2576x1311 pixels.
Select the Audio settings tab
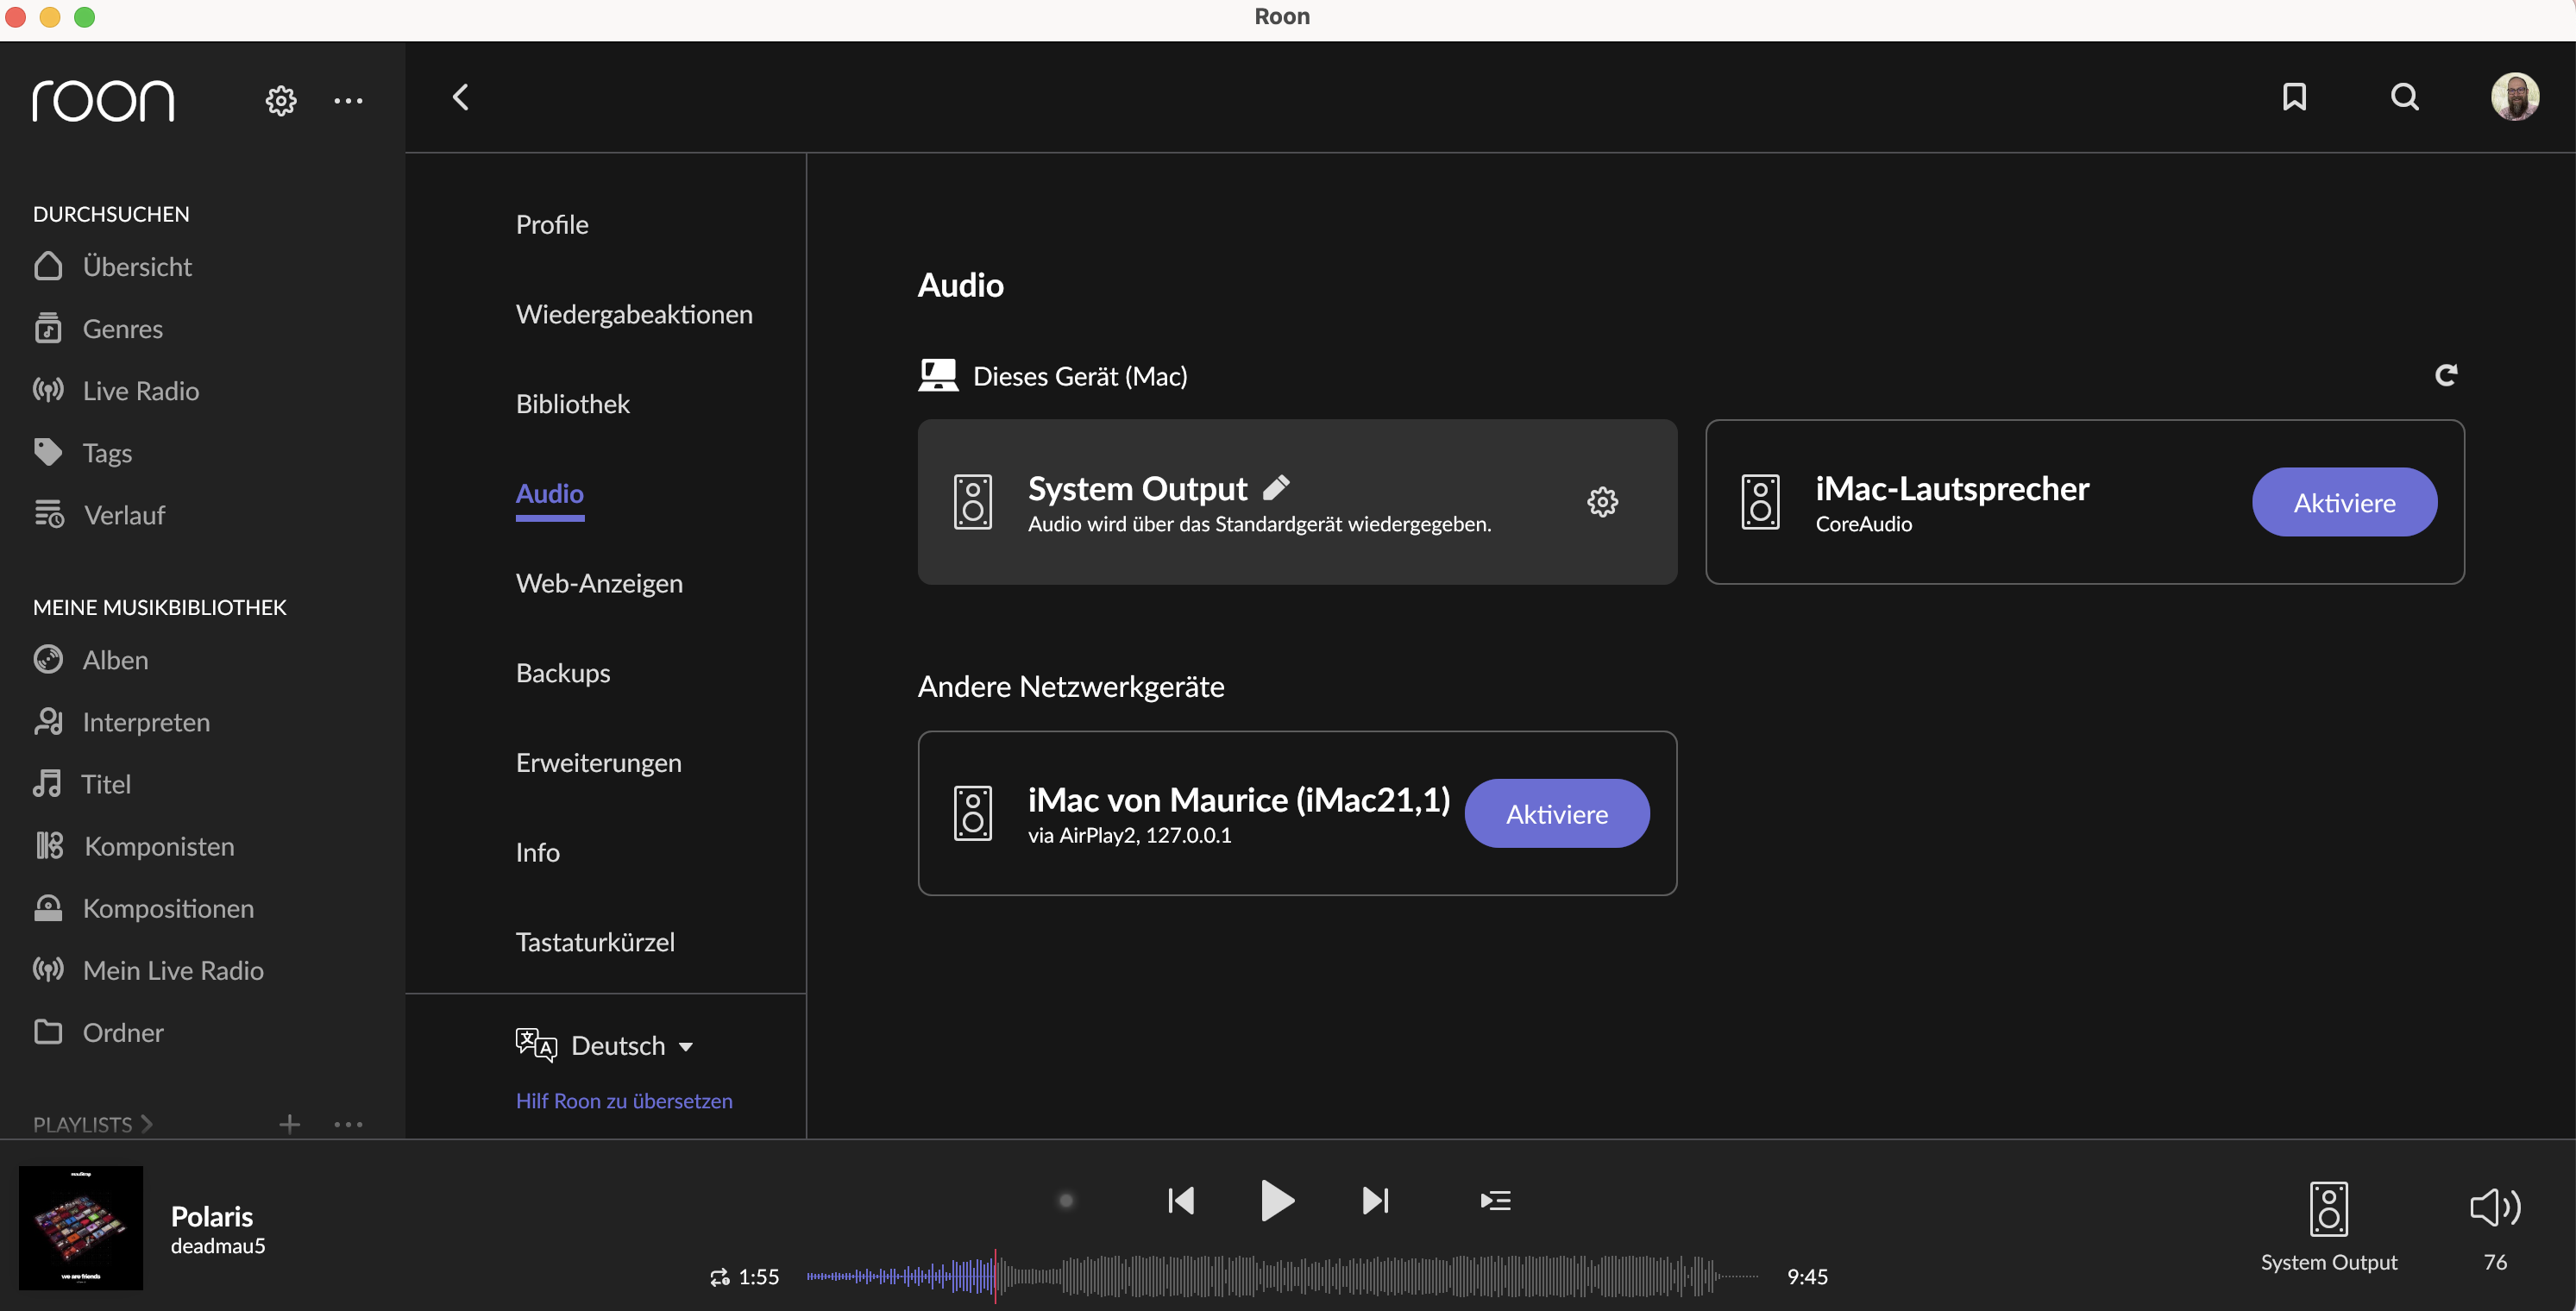point(549,493)
